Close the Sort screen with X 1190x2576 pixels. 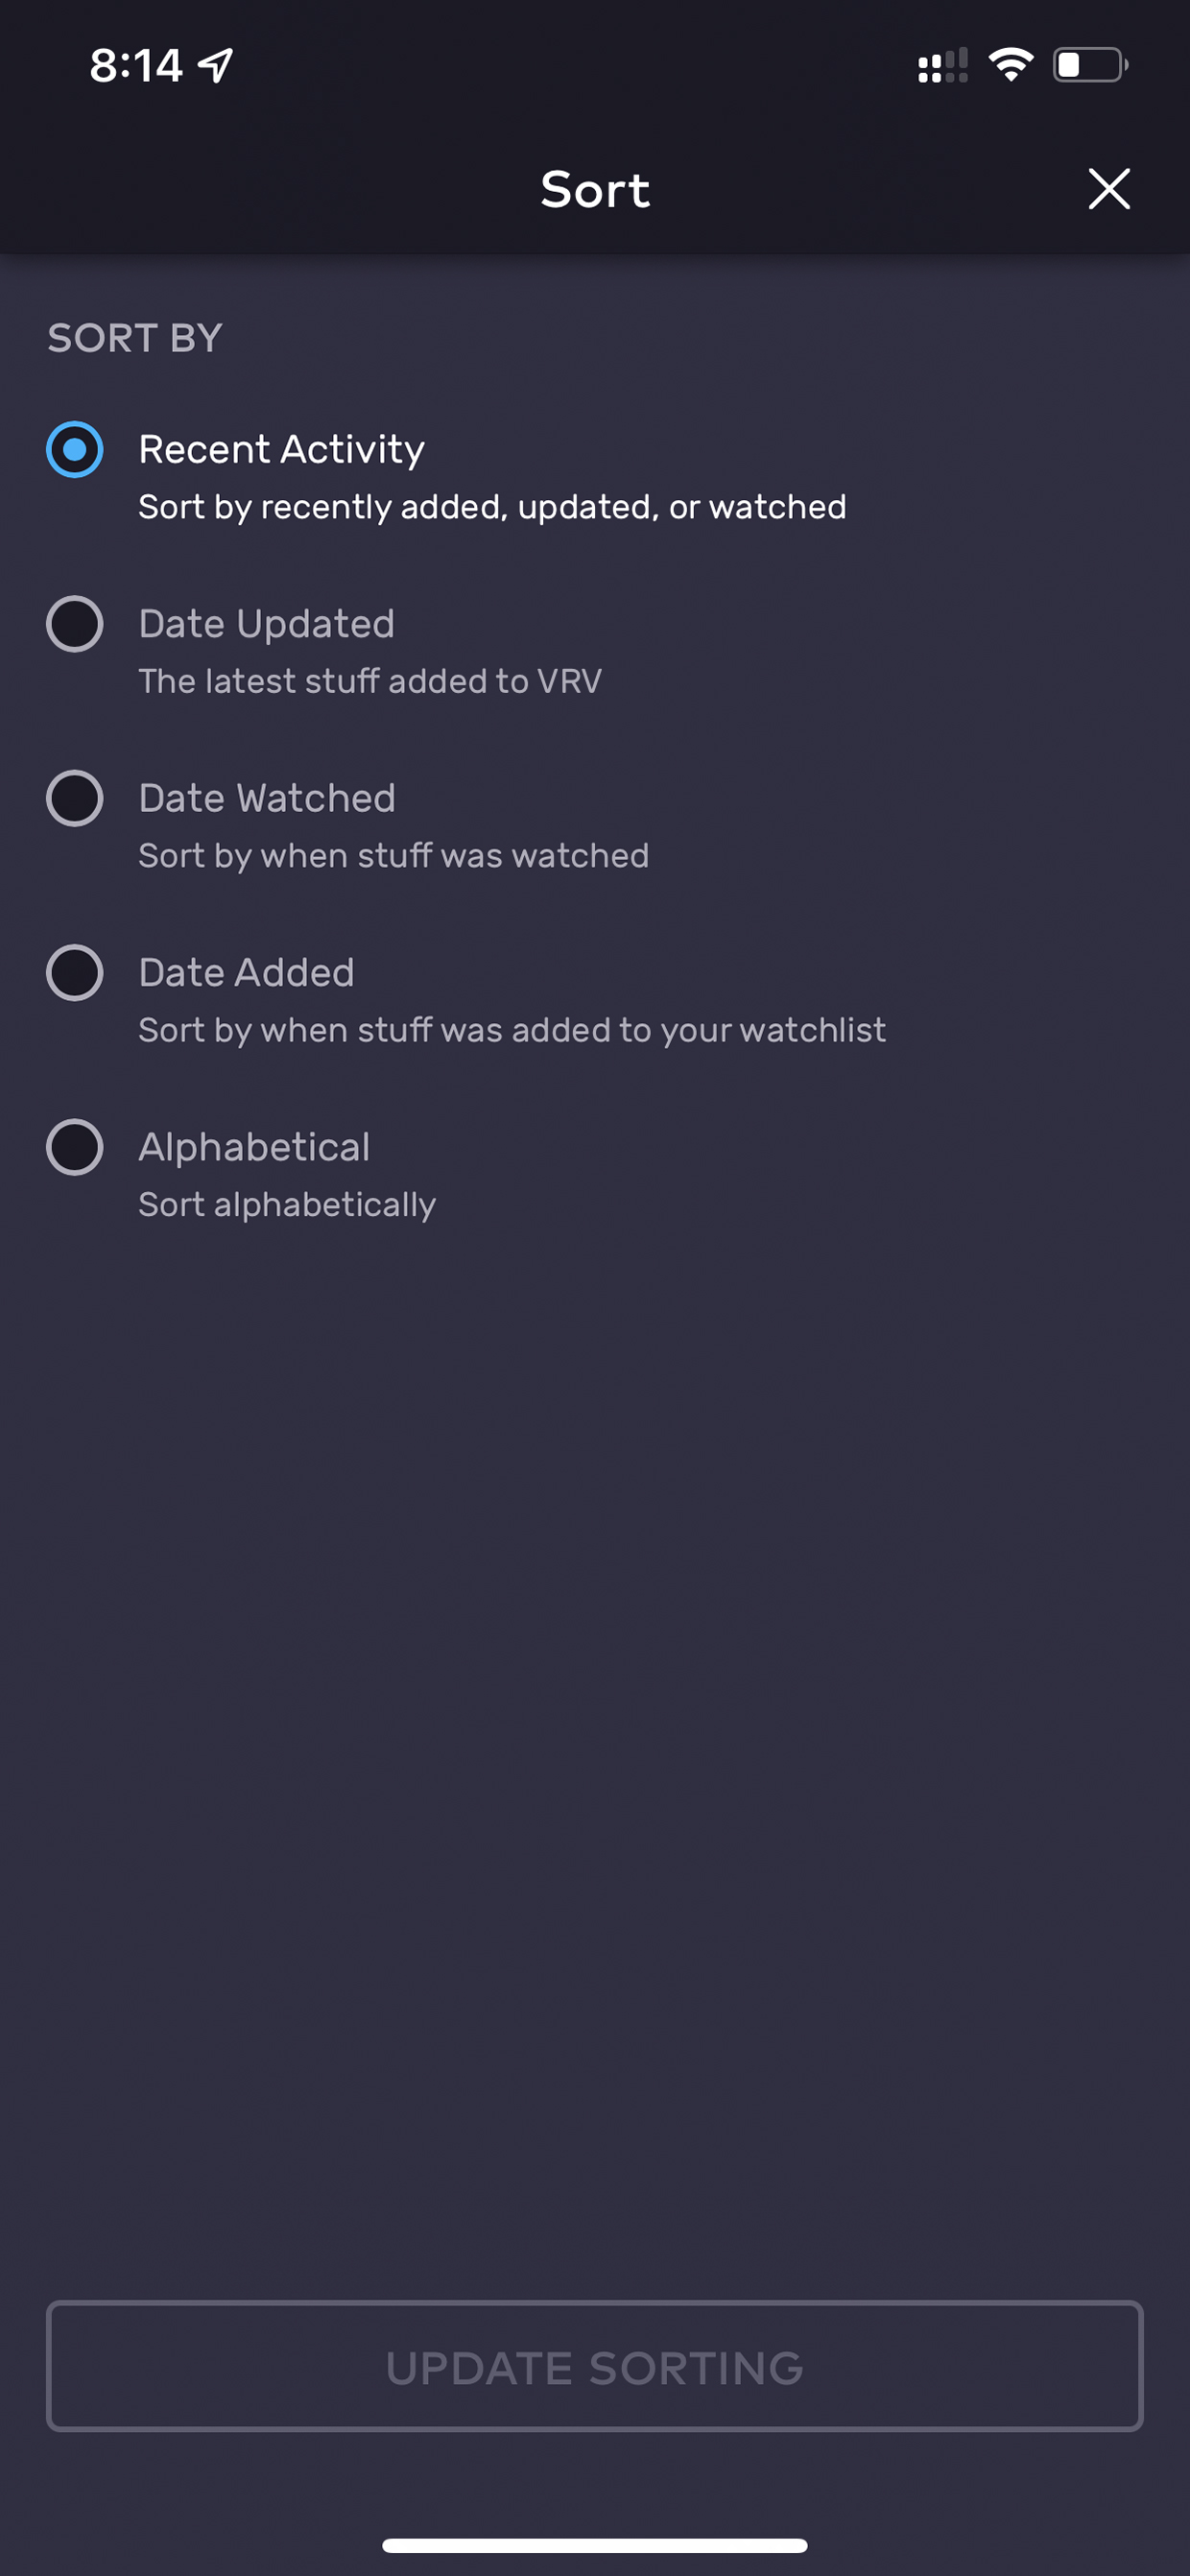coord(1108,189)
